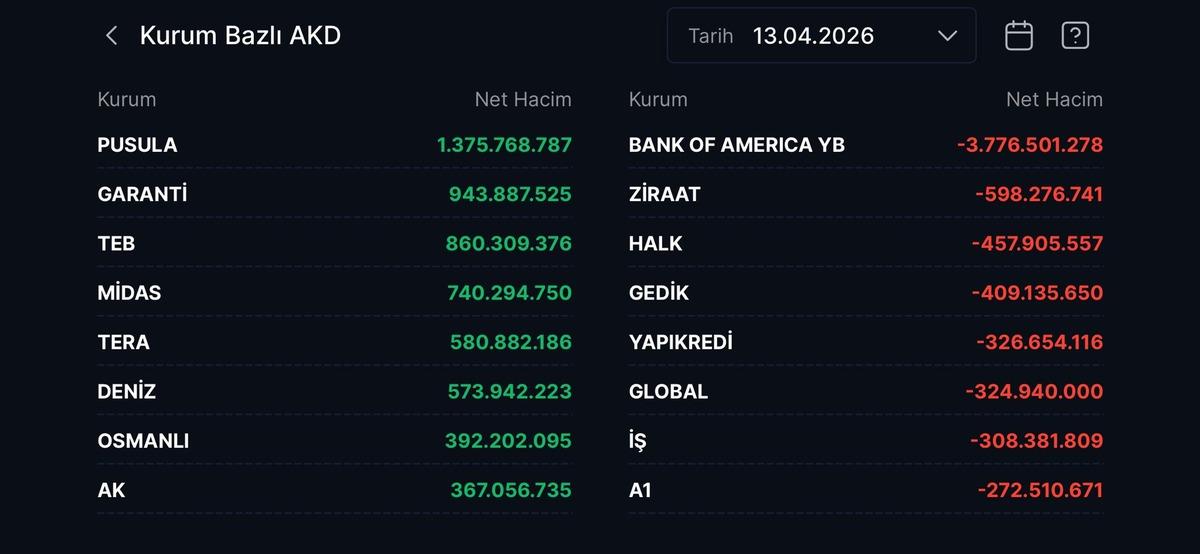Expand the Tarih date dropdown
Viewport: 1200px width, 554px height.
820,36
